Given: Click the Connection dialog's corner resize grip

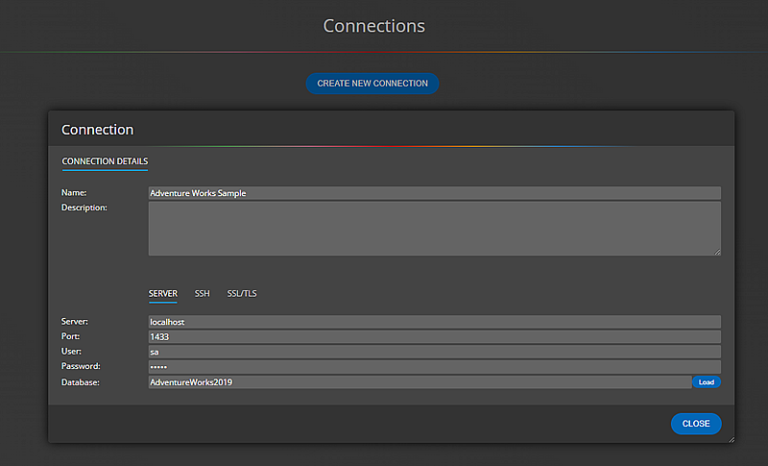Looking at the screenshot, I should click(x=731, y=439).
